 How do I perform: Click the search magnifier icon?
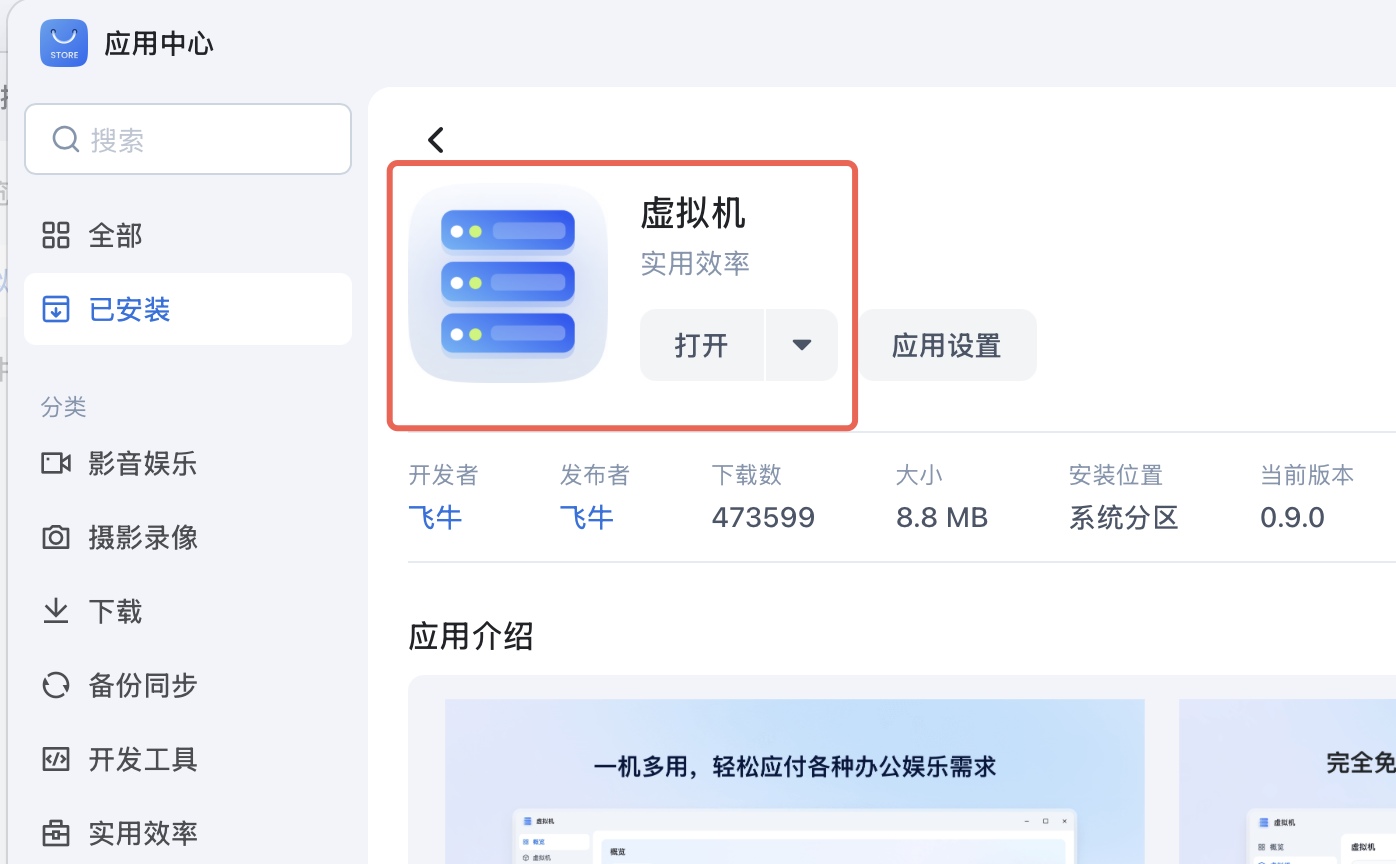click(66, 139)
